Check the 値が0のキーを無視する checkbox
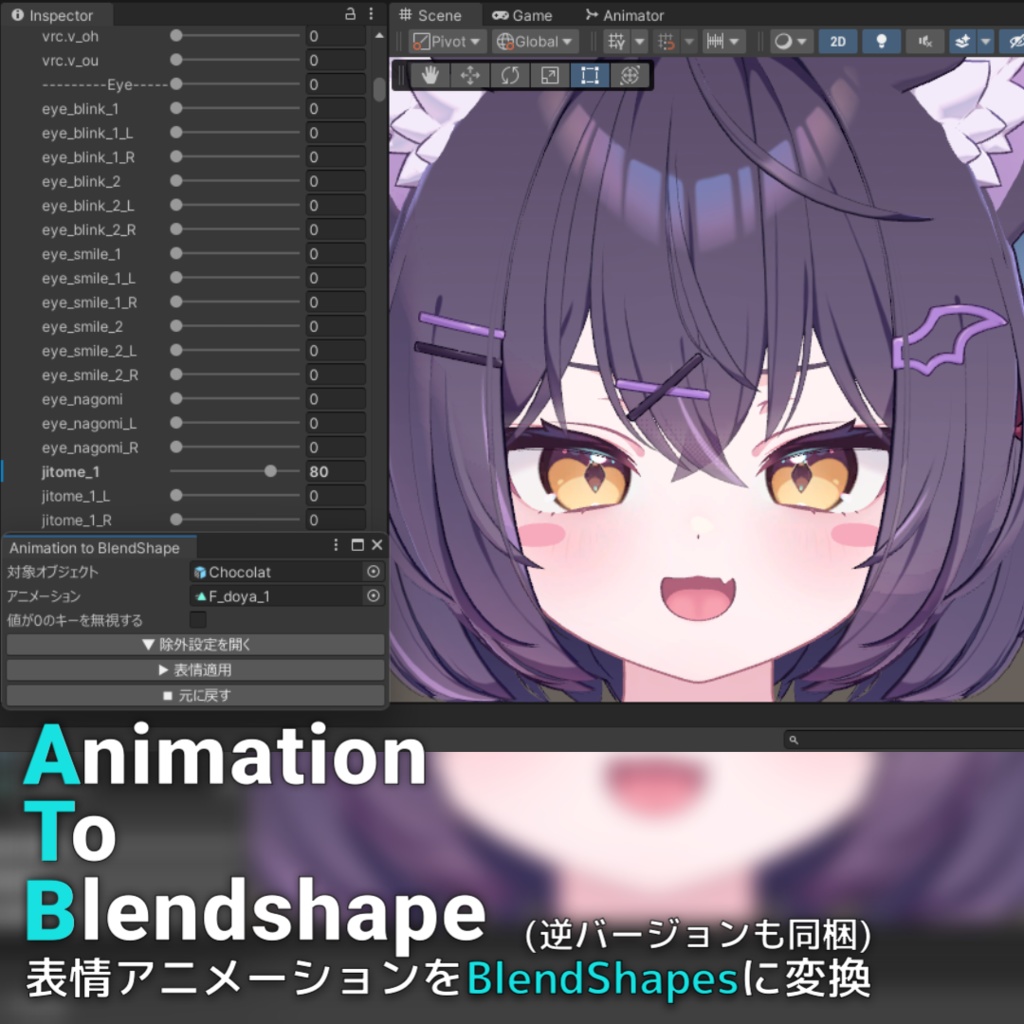This screenshot has width=1024, height=1024. [197, 619]
